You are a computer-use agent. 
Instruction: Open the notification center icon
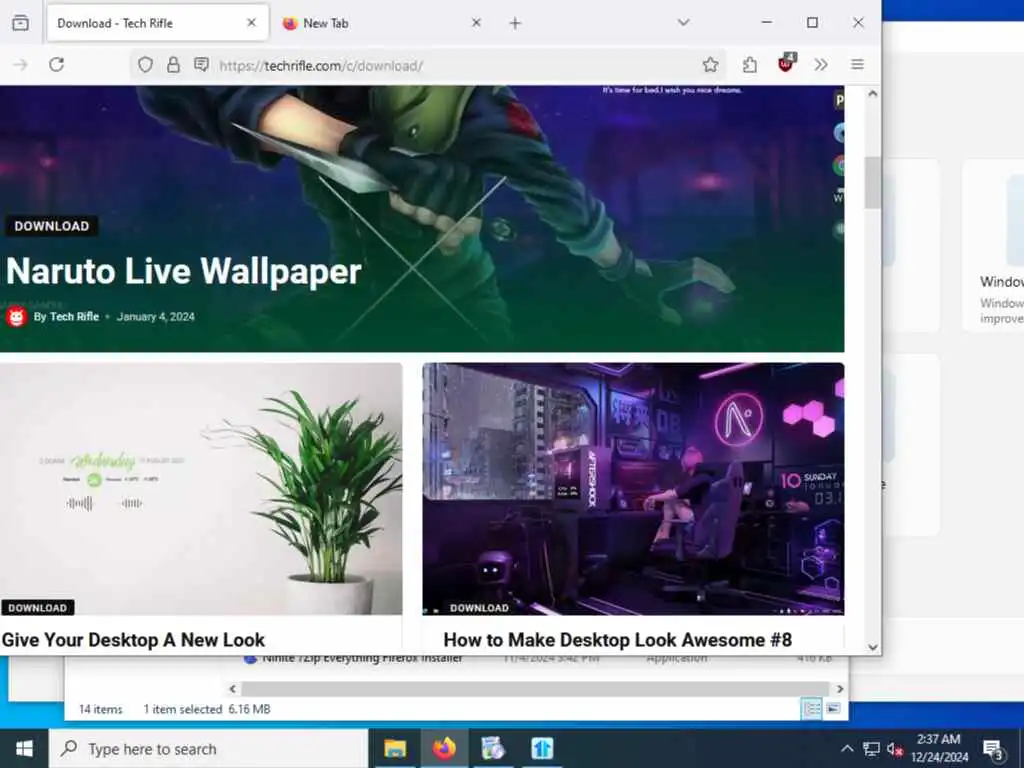[x=994, y=750]
